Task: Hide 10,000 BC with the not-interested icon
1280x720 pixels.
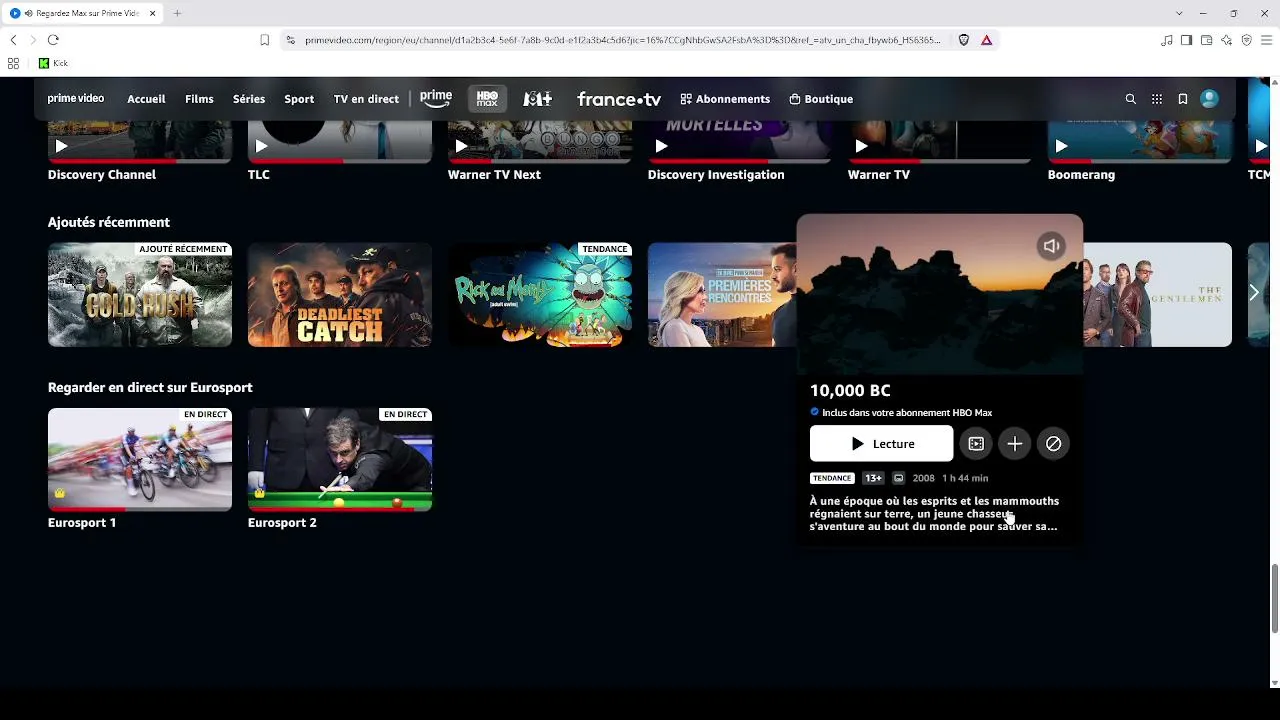Action: pos(1054,444)
